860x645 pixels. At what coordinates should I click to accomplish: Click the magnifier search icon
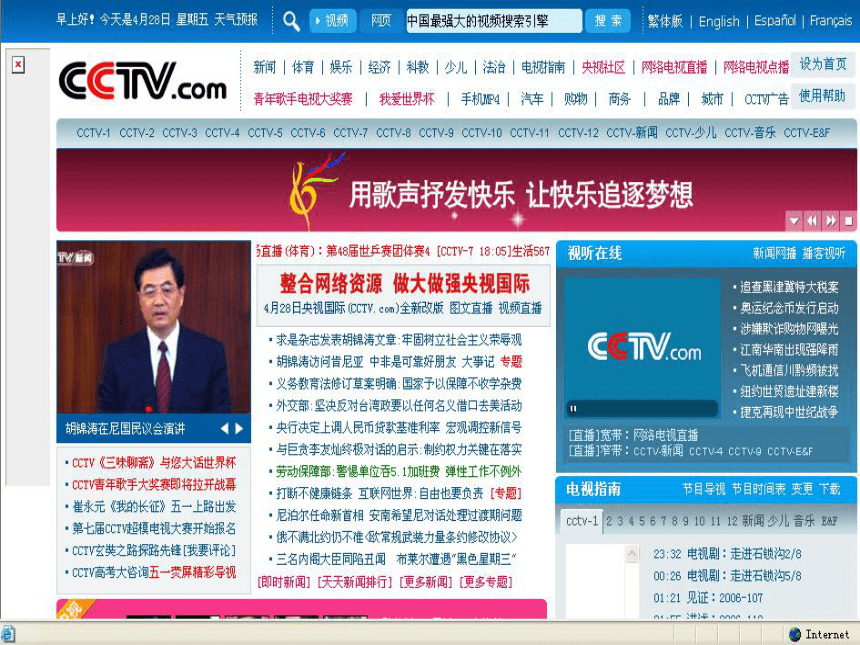pyautogui.click(x=291, y=21)
